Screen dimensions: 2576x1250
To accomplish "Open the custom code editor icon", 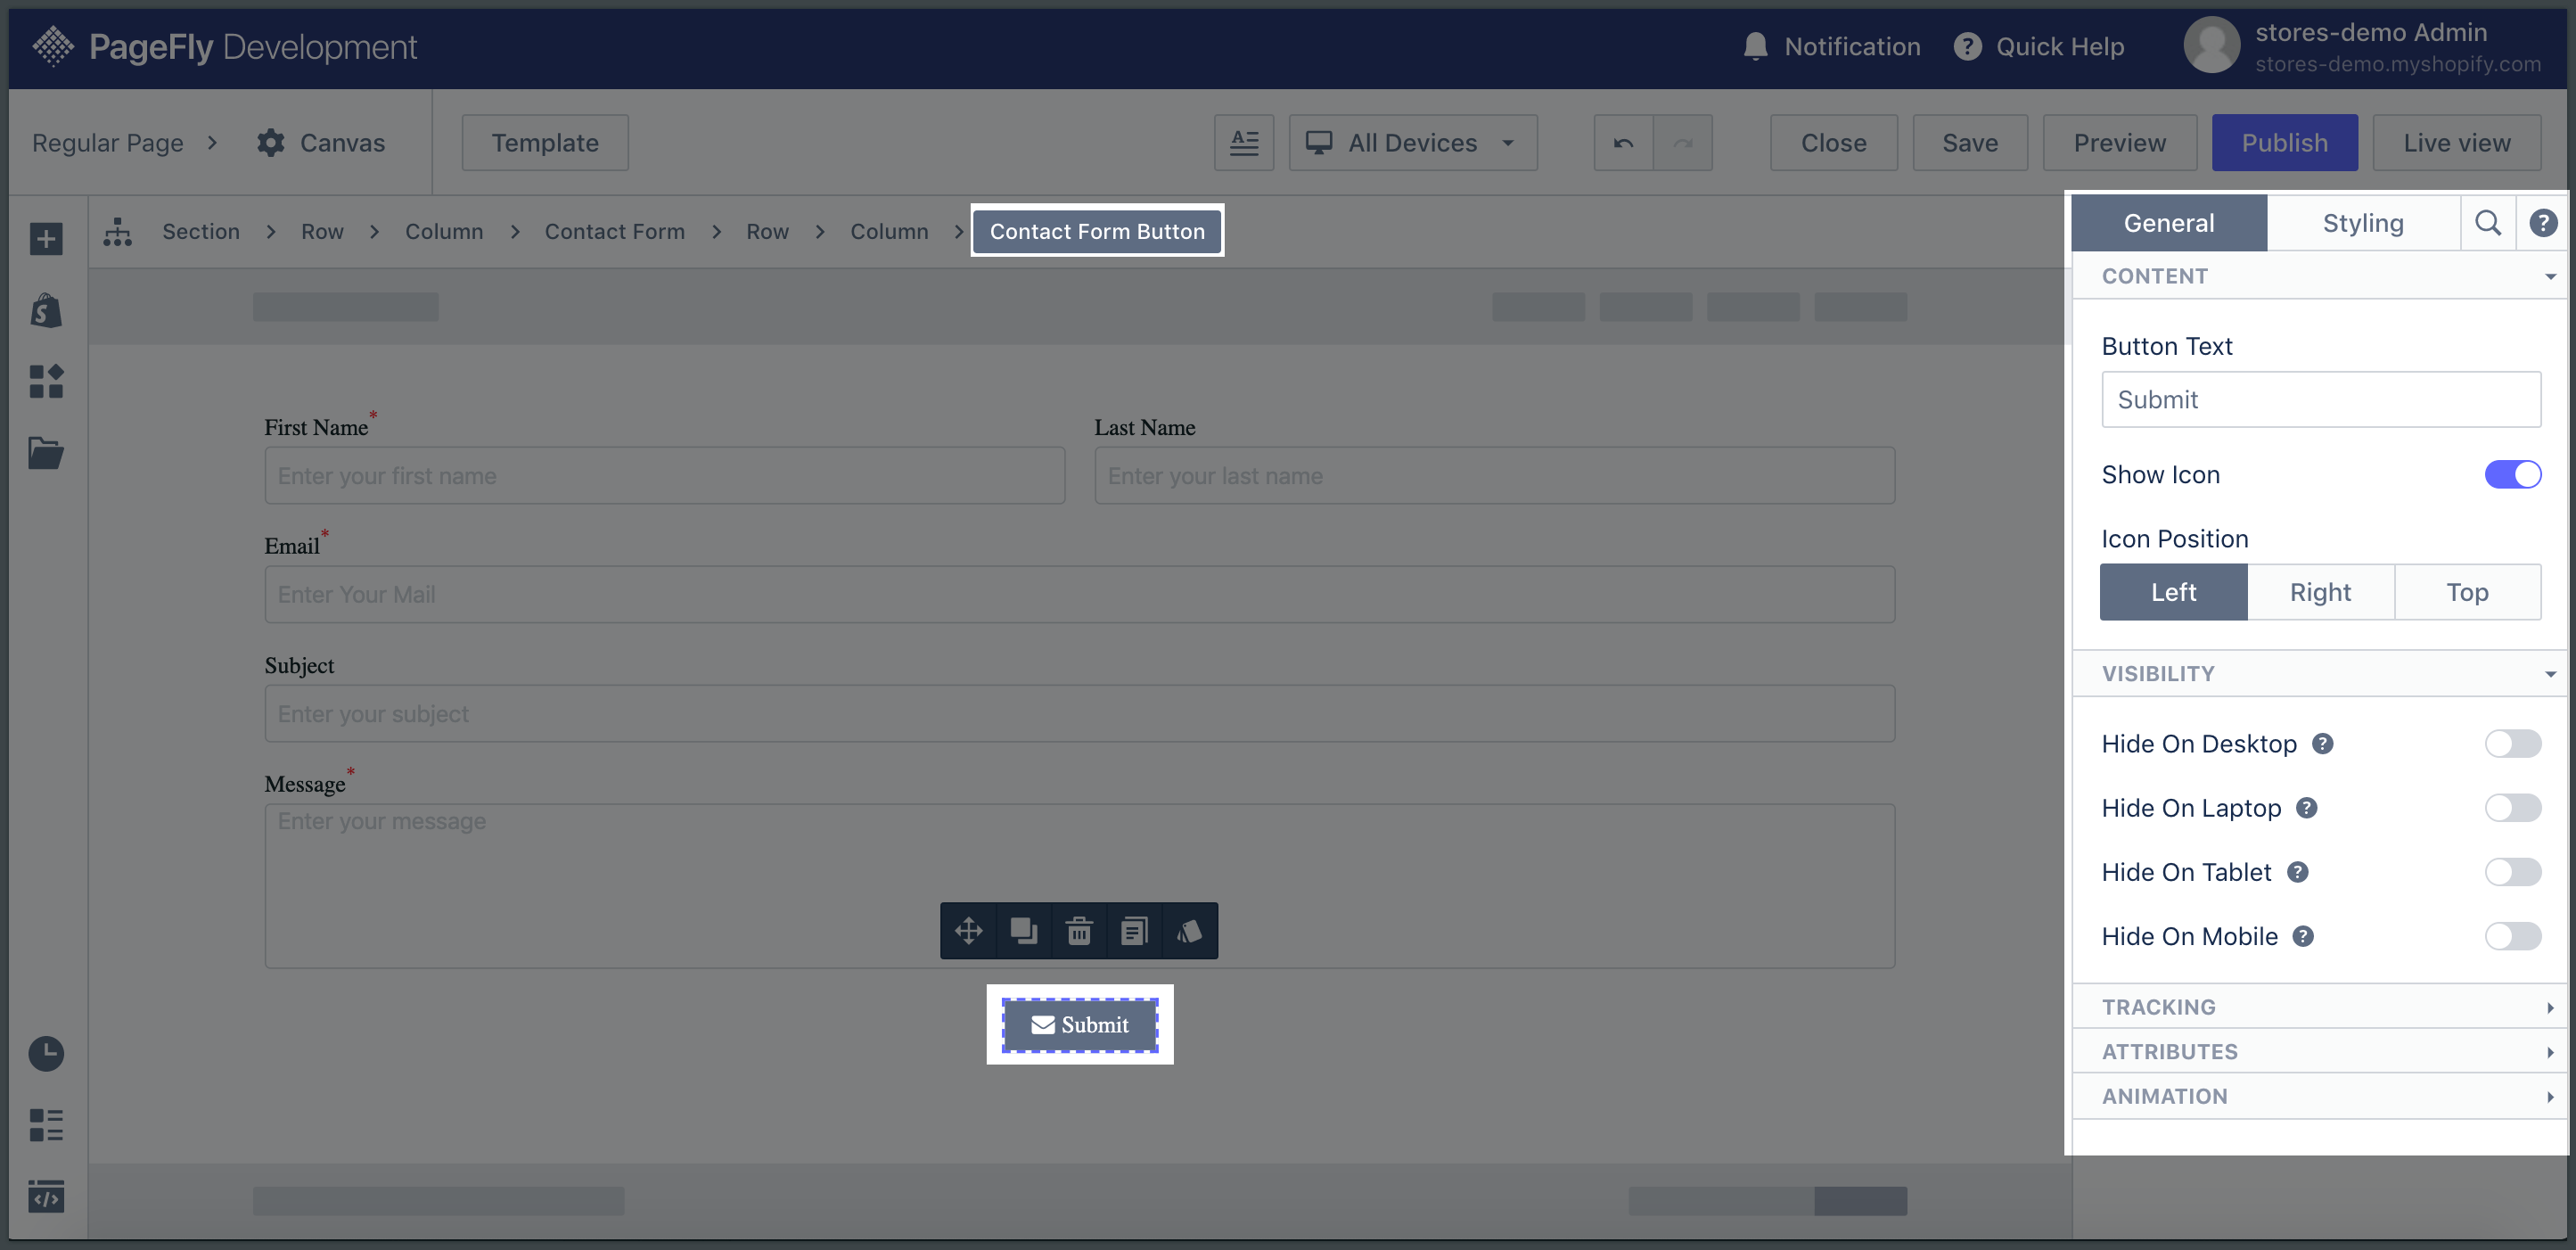I will [x=46, y=1196].
